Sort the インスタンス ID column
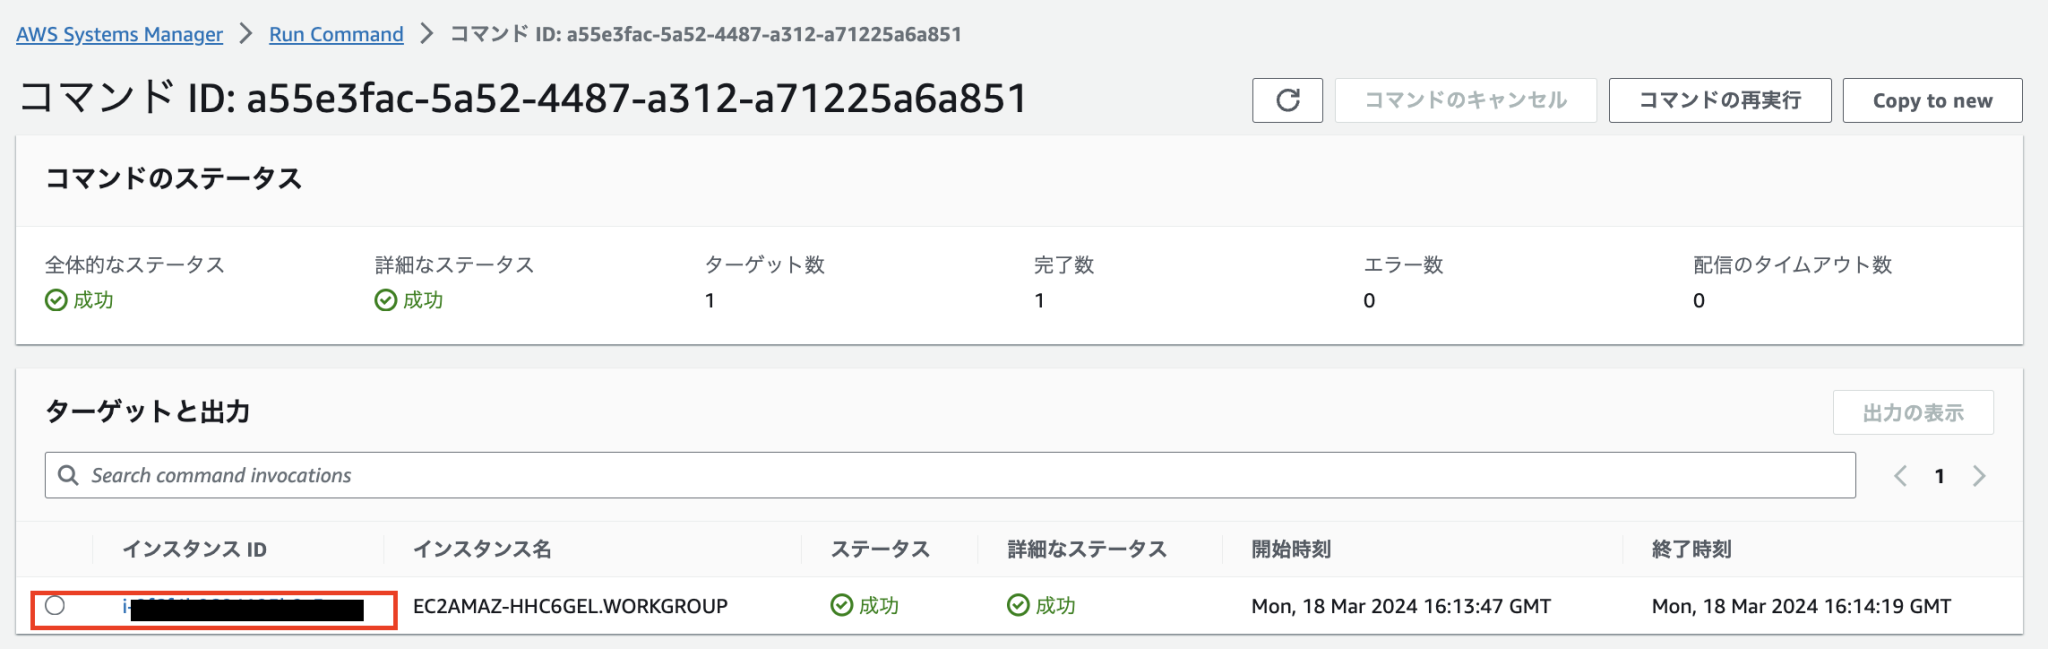 (194, 549)
